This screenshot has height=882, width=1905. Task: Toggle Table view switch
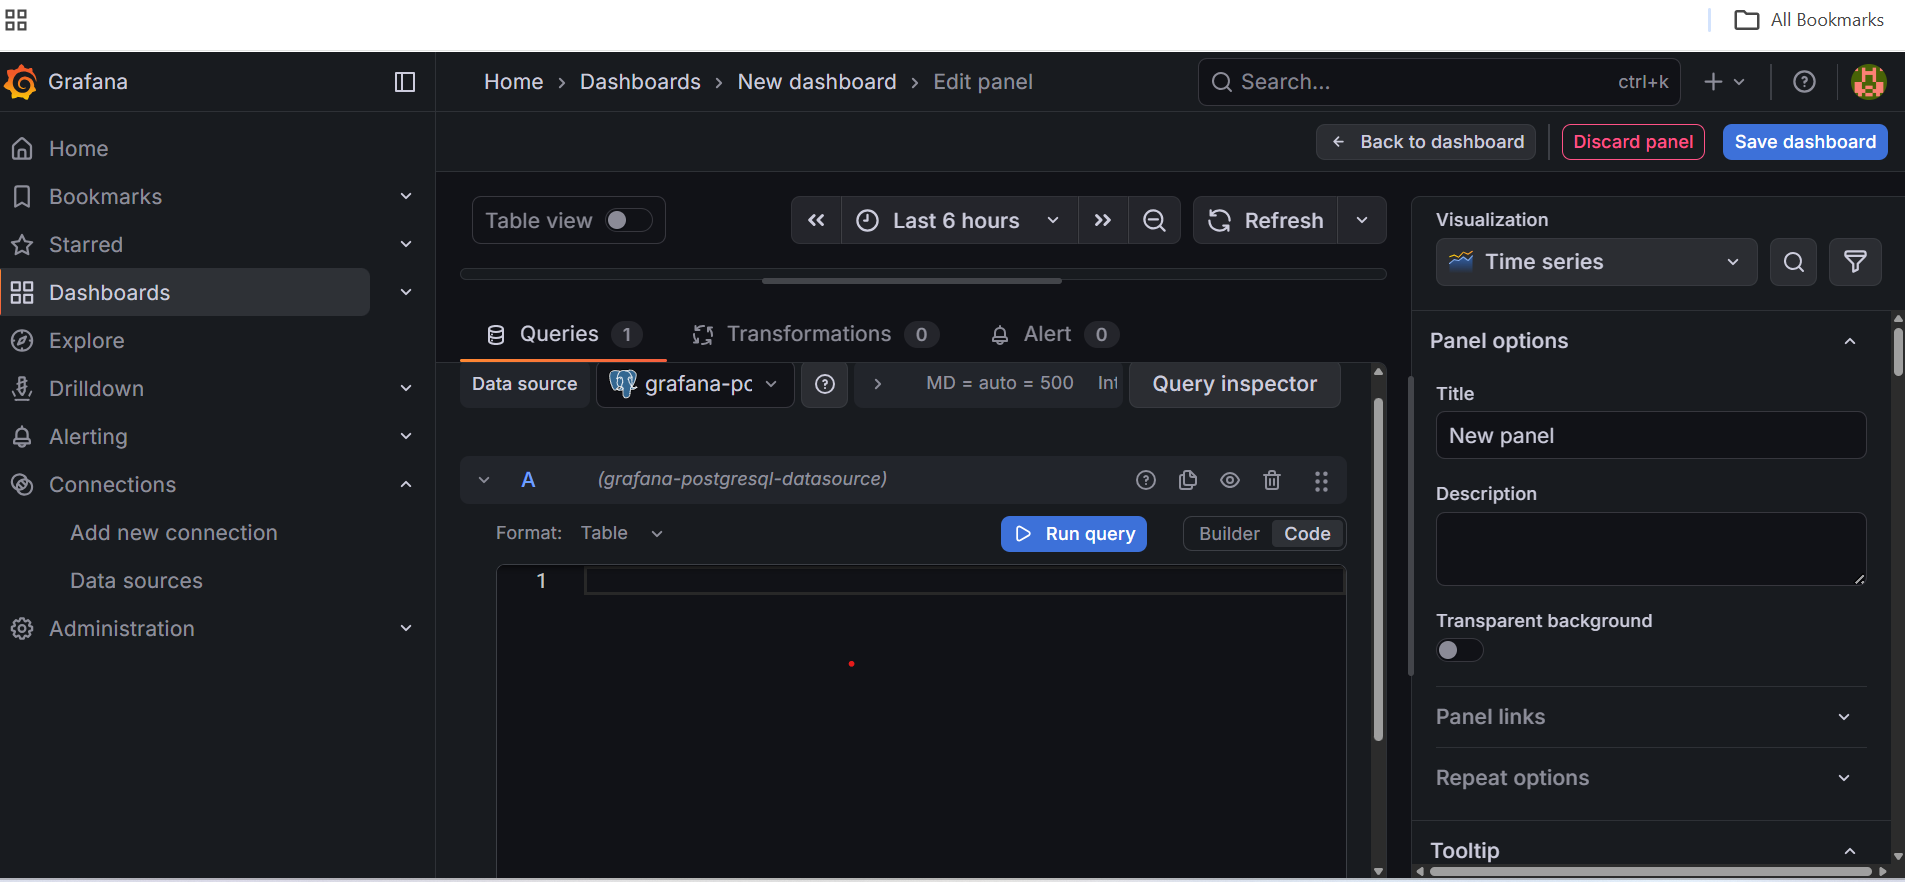coord(628,220)
